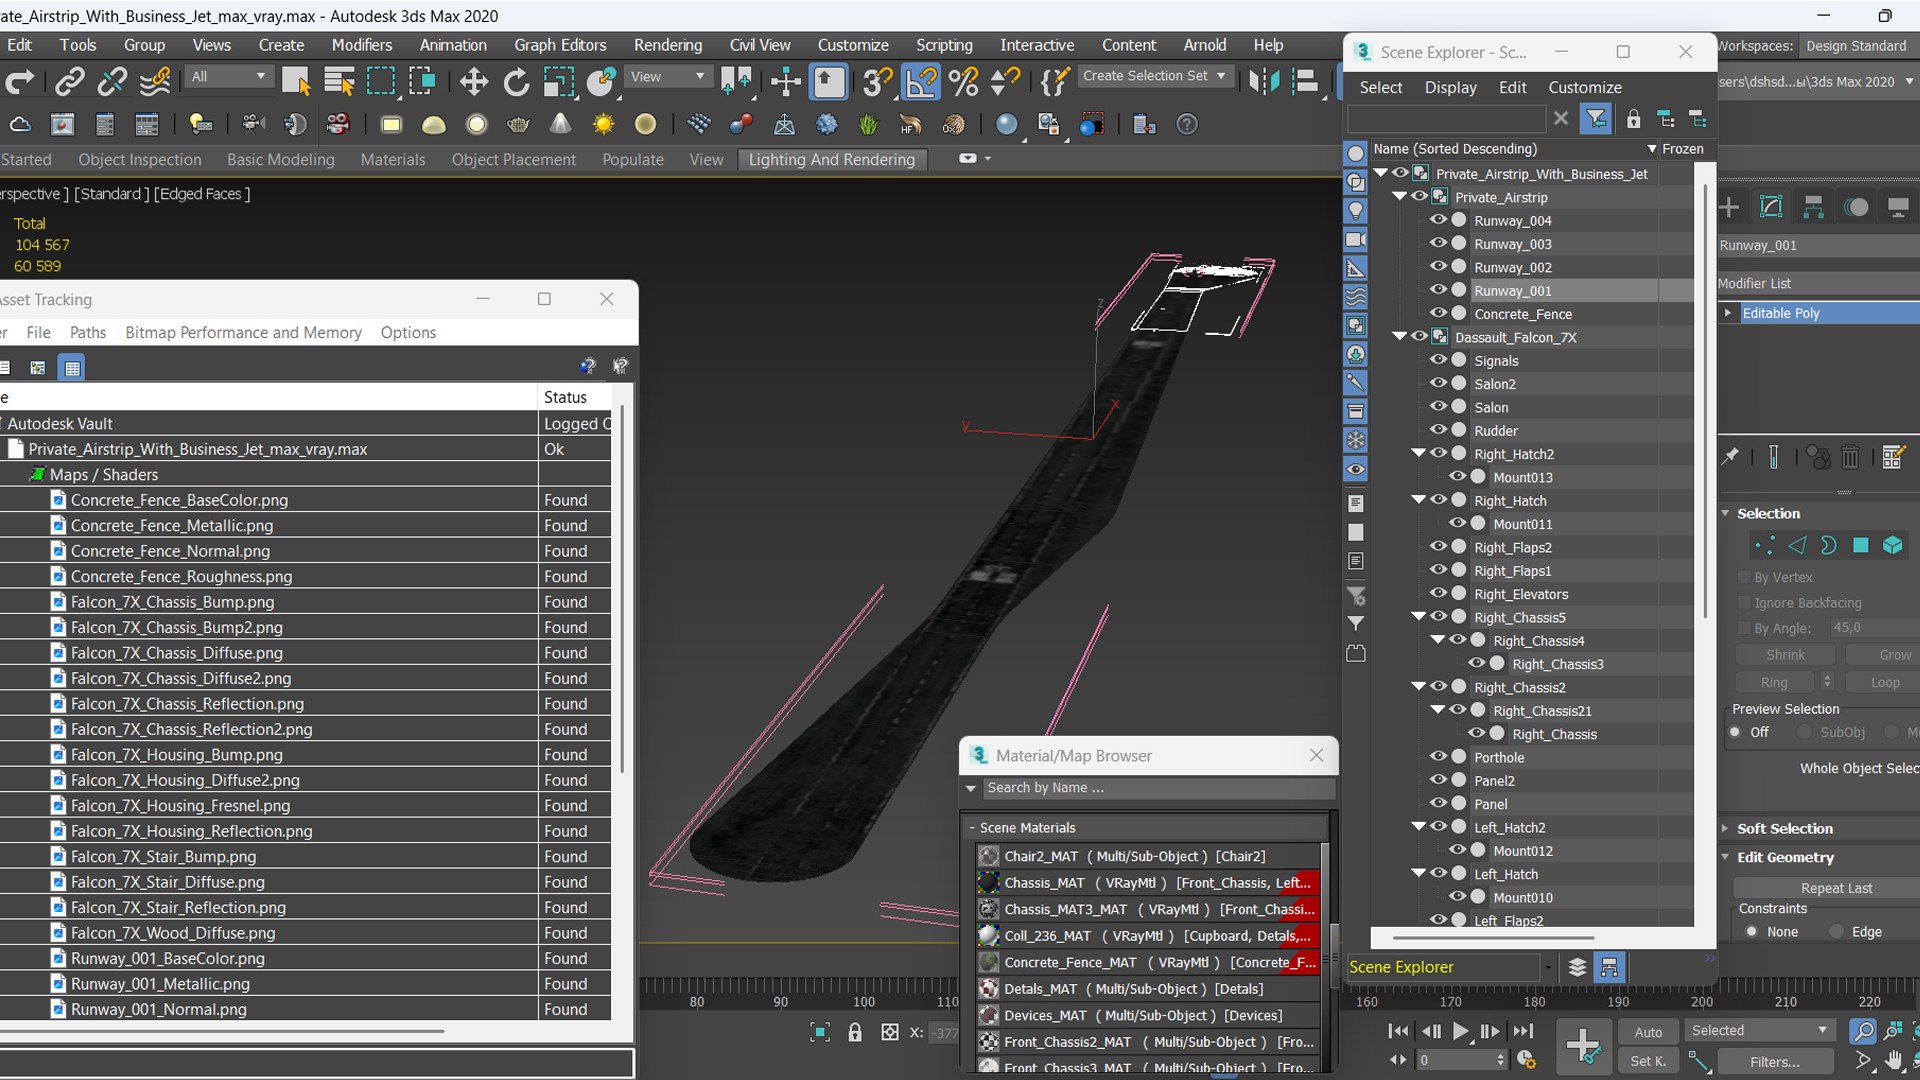Toggle visibility of Runway_004
This screenshot has width=1920, height=1080.
pyautogui.click(x=1439, y=220)
